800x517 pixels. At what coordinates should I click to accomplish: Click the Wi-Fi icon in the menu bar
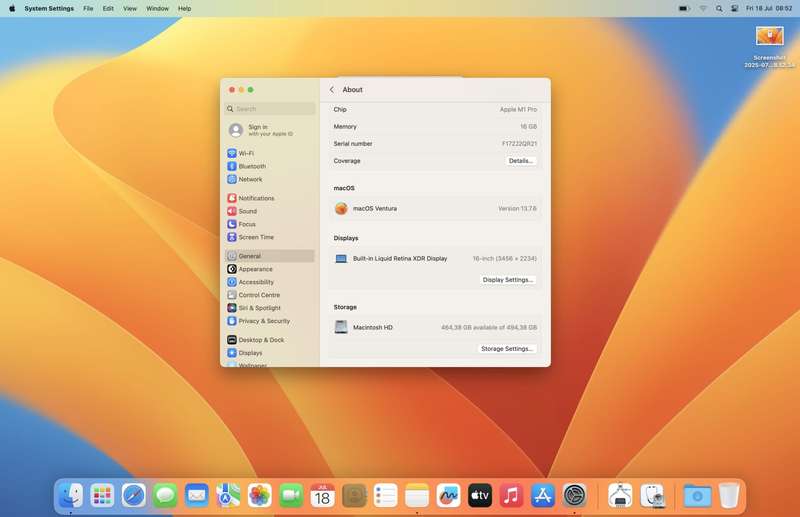[703, 8]
